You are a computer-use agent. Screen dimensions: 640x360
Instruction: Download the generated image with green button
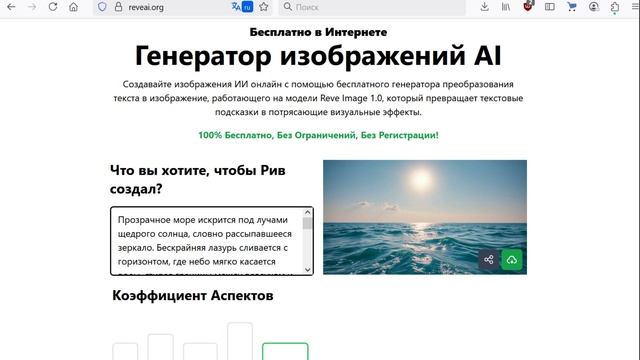(512, 260)
